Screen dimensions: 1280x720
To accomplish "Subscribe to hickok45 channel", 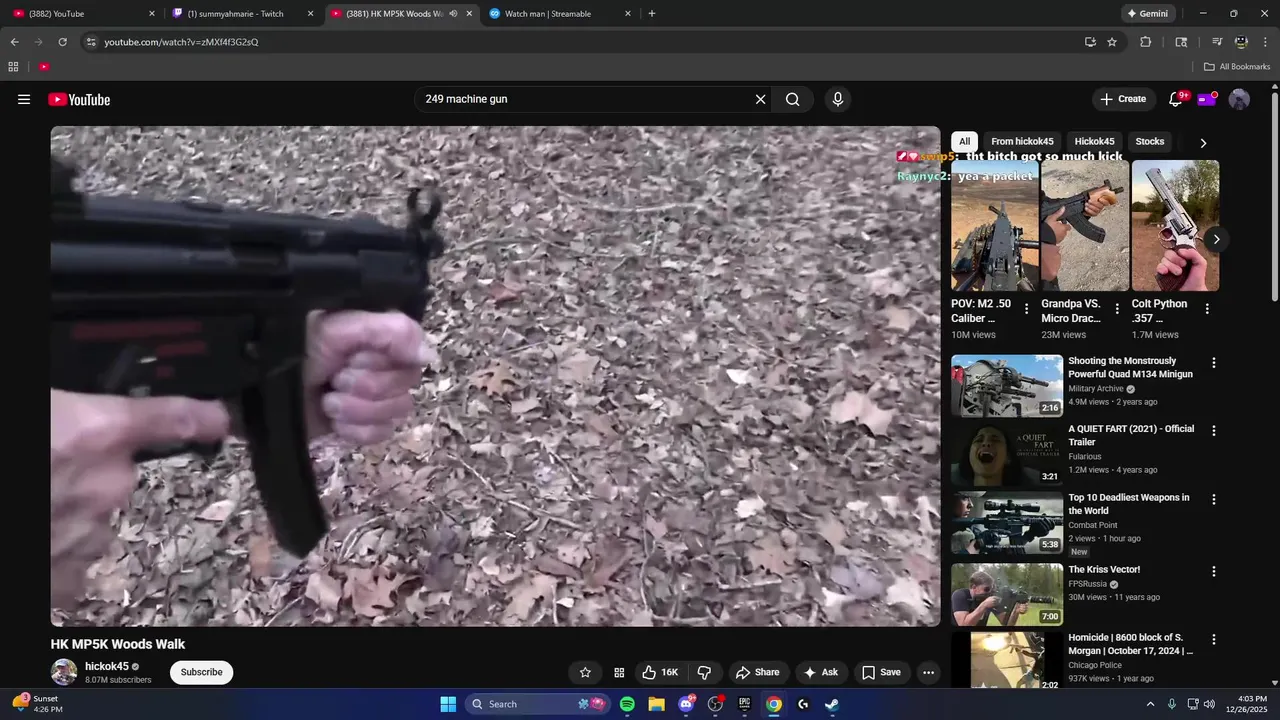I will (201, 672).
